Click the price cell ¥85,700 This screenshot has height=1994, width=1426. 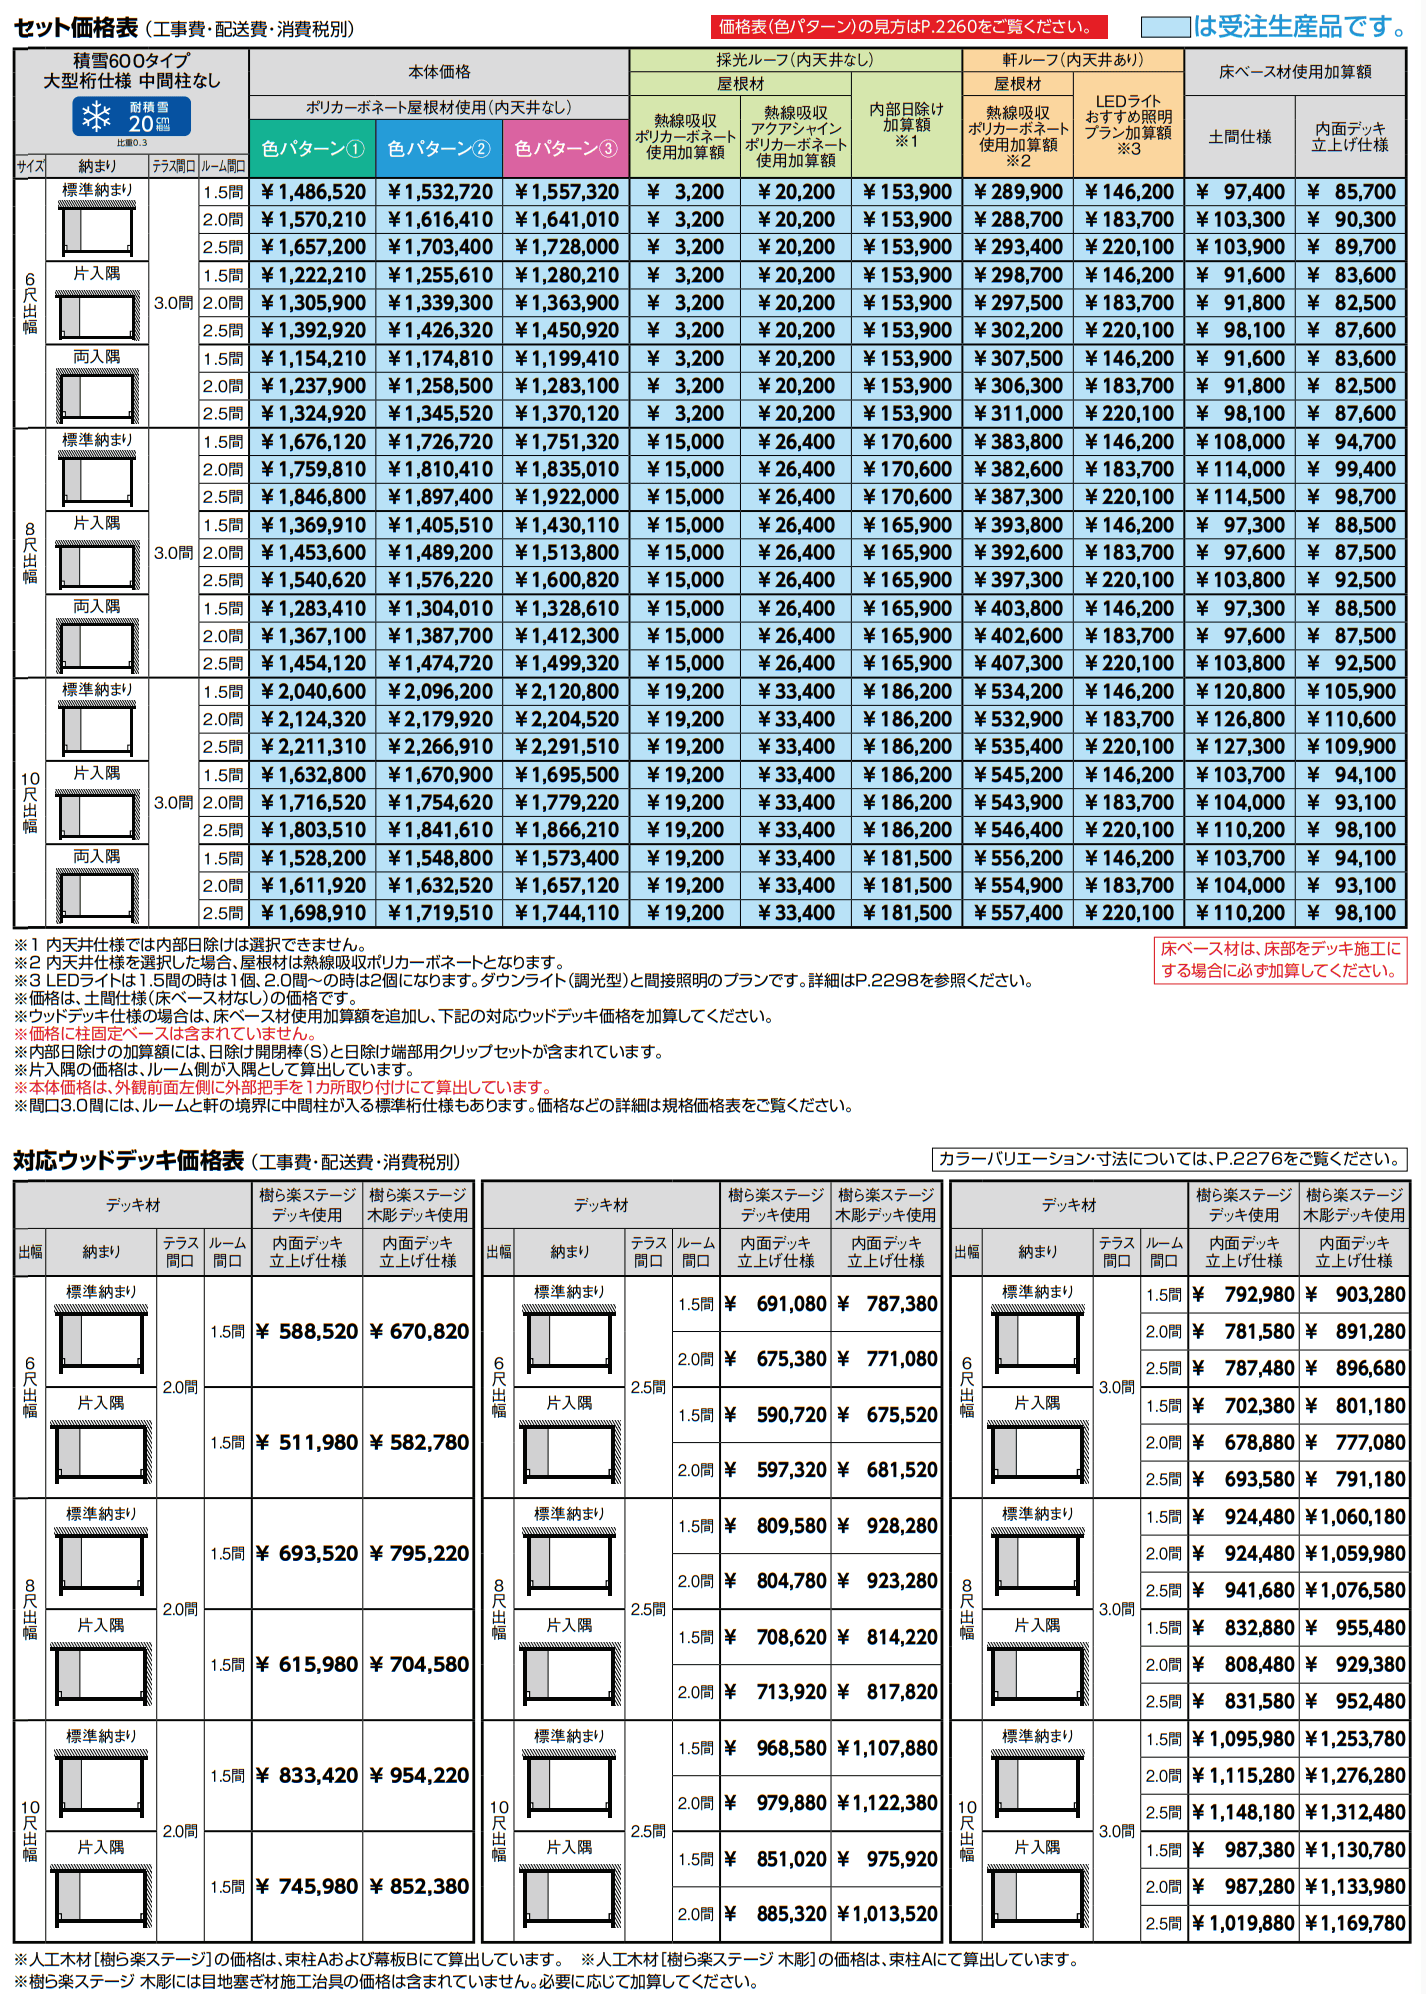[1351, 192]
